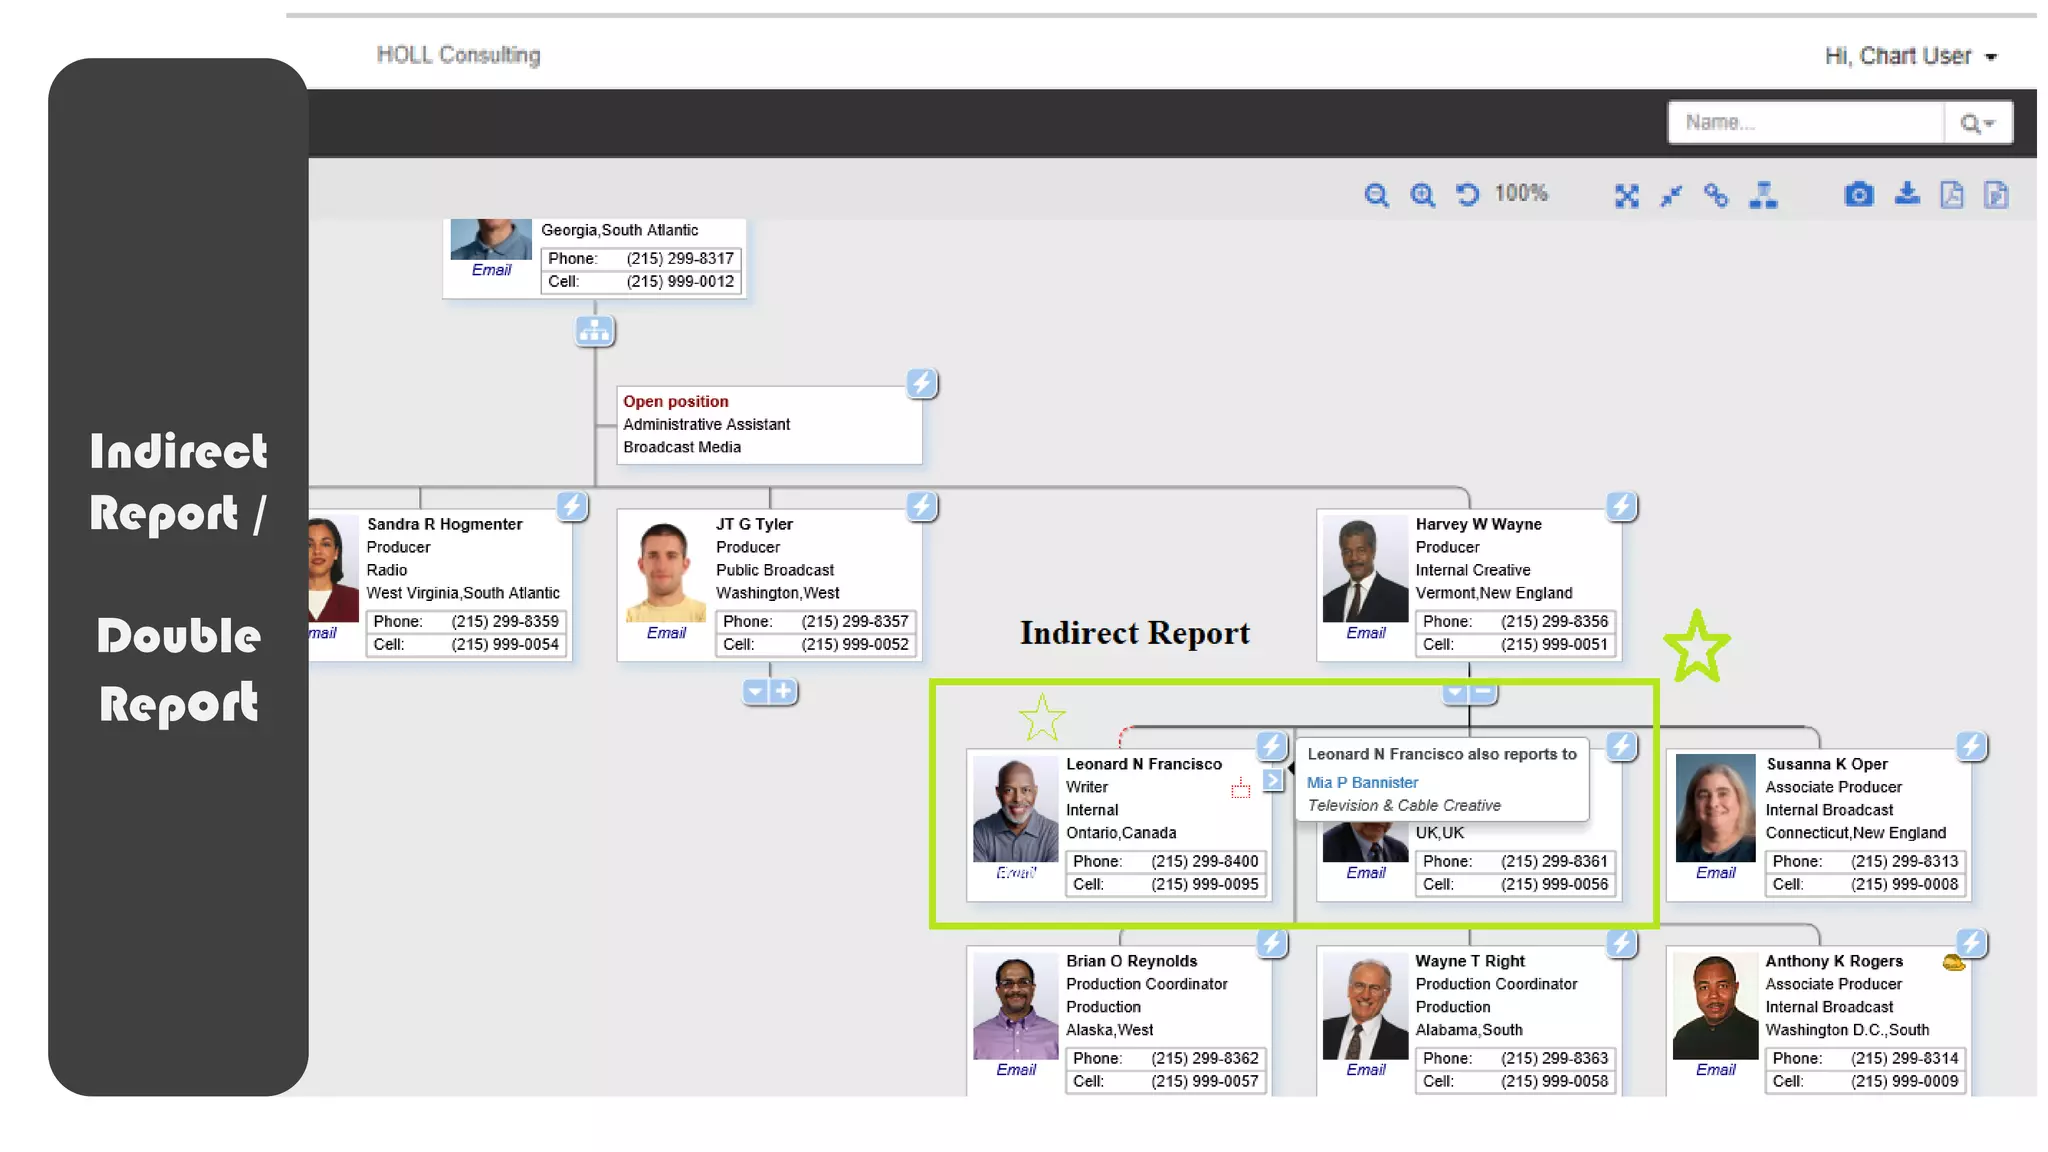Collapse Harvey W Wayne's reports with minus button
Viewport: 2048px width, 1152px height.
point(1482,691)
